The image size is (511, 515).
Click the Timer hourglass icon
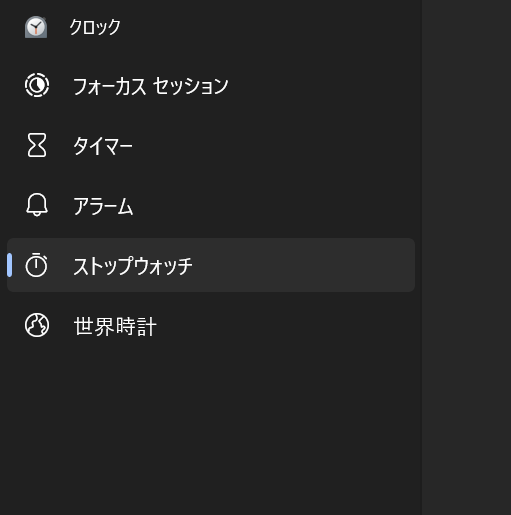tap(37, 145)
